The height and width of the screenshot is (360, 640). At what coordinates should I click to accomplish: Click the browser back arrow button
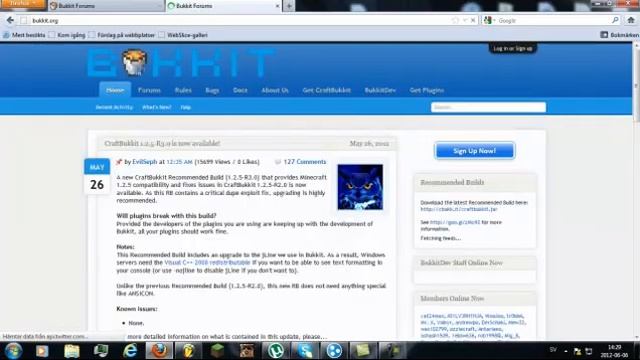[x=10, y=20]
